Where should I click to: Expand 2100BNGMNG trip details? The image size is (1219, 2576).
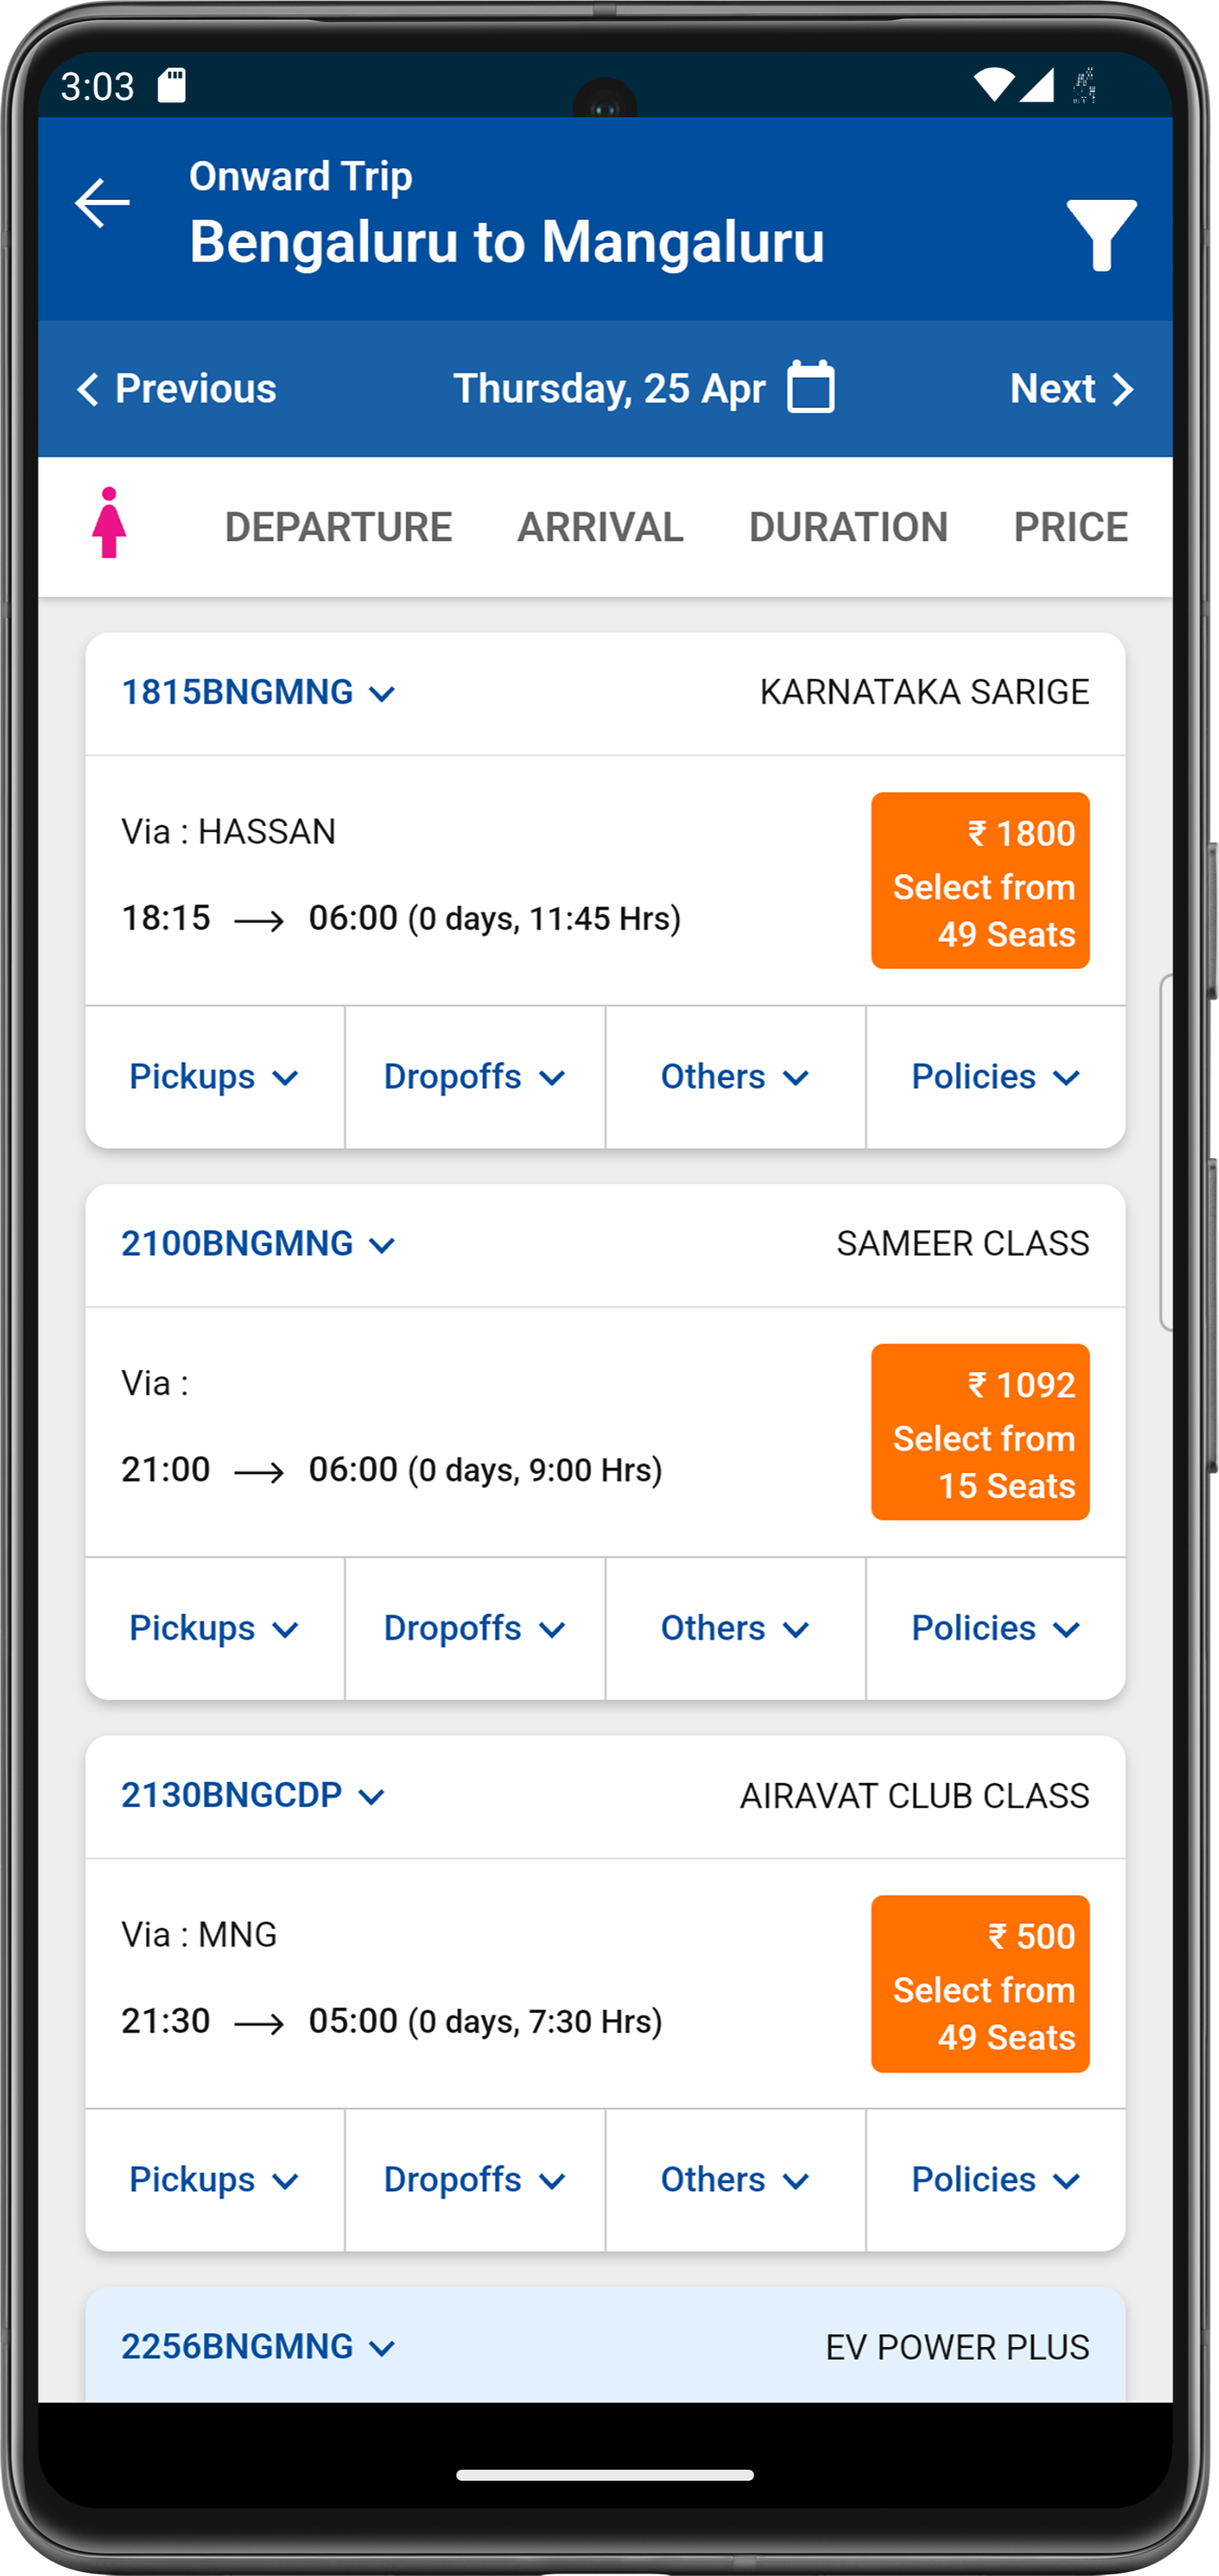(x=258, y=1244)
